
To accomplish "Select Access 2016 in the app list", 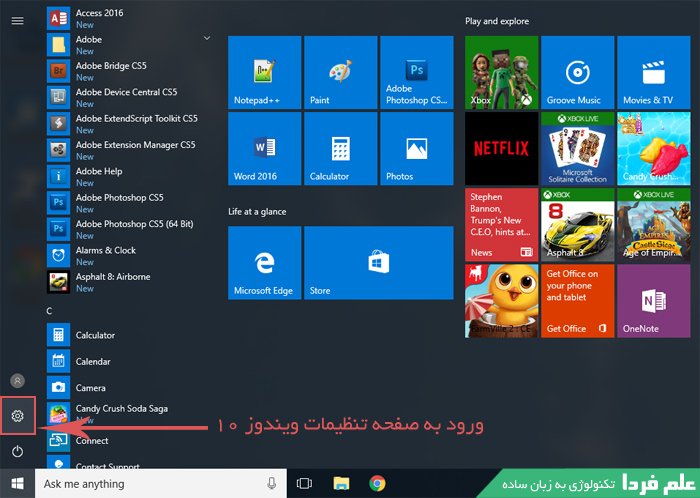I will [100, 18].
